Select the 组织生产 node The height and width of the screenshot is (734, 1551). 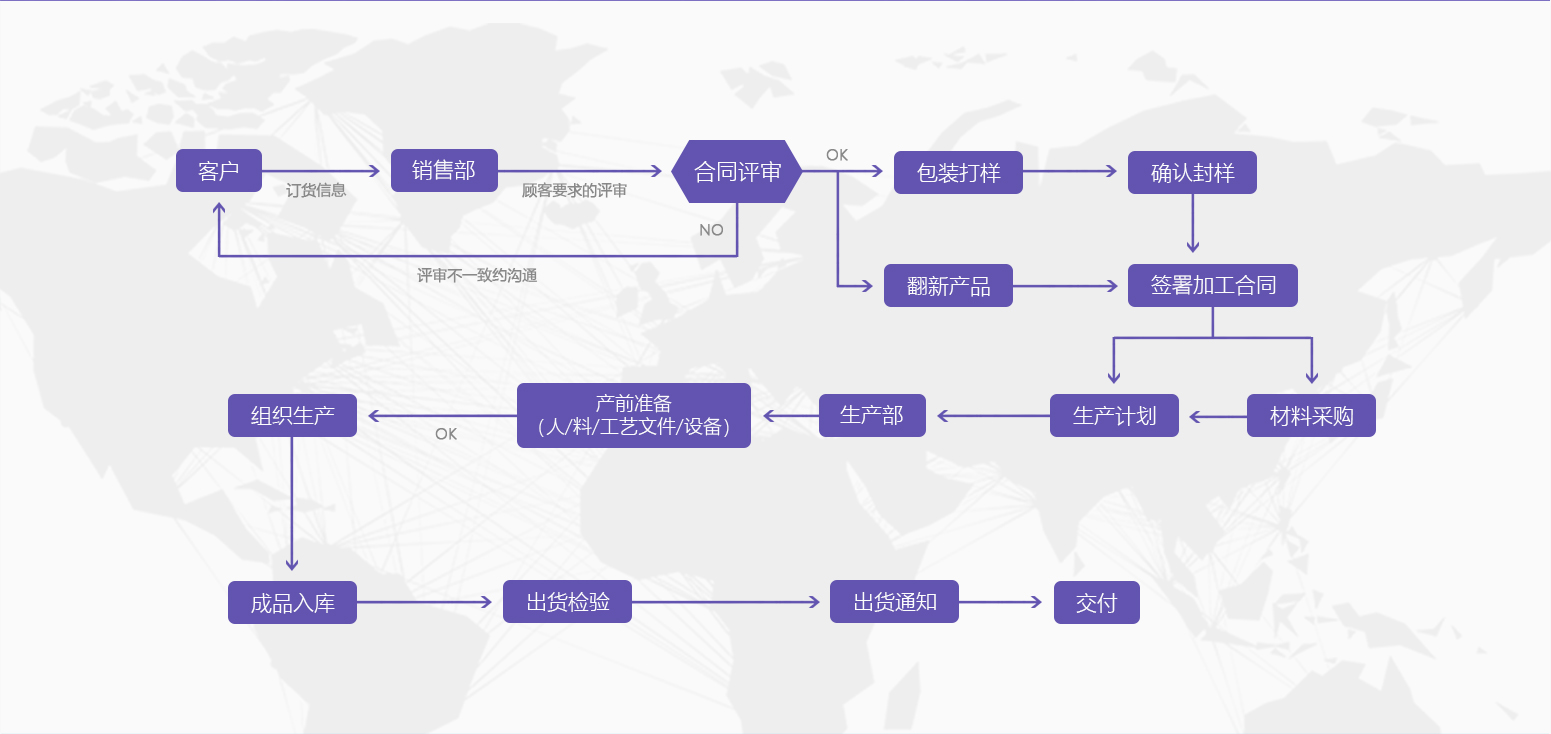[x=292, y=416]
